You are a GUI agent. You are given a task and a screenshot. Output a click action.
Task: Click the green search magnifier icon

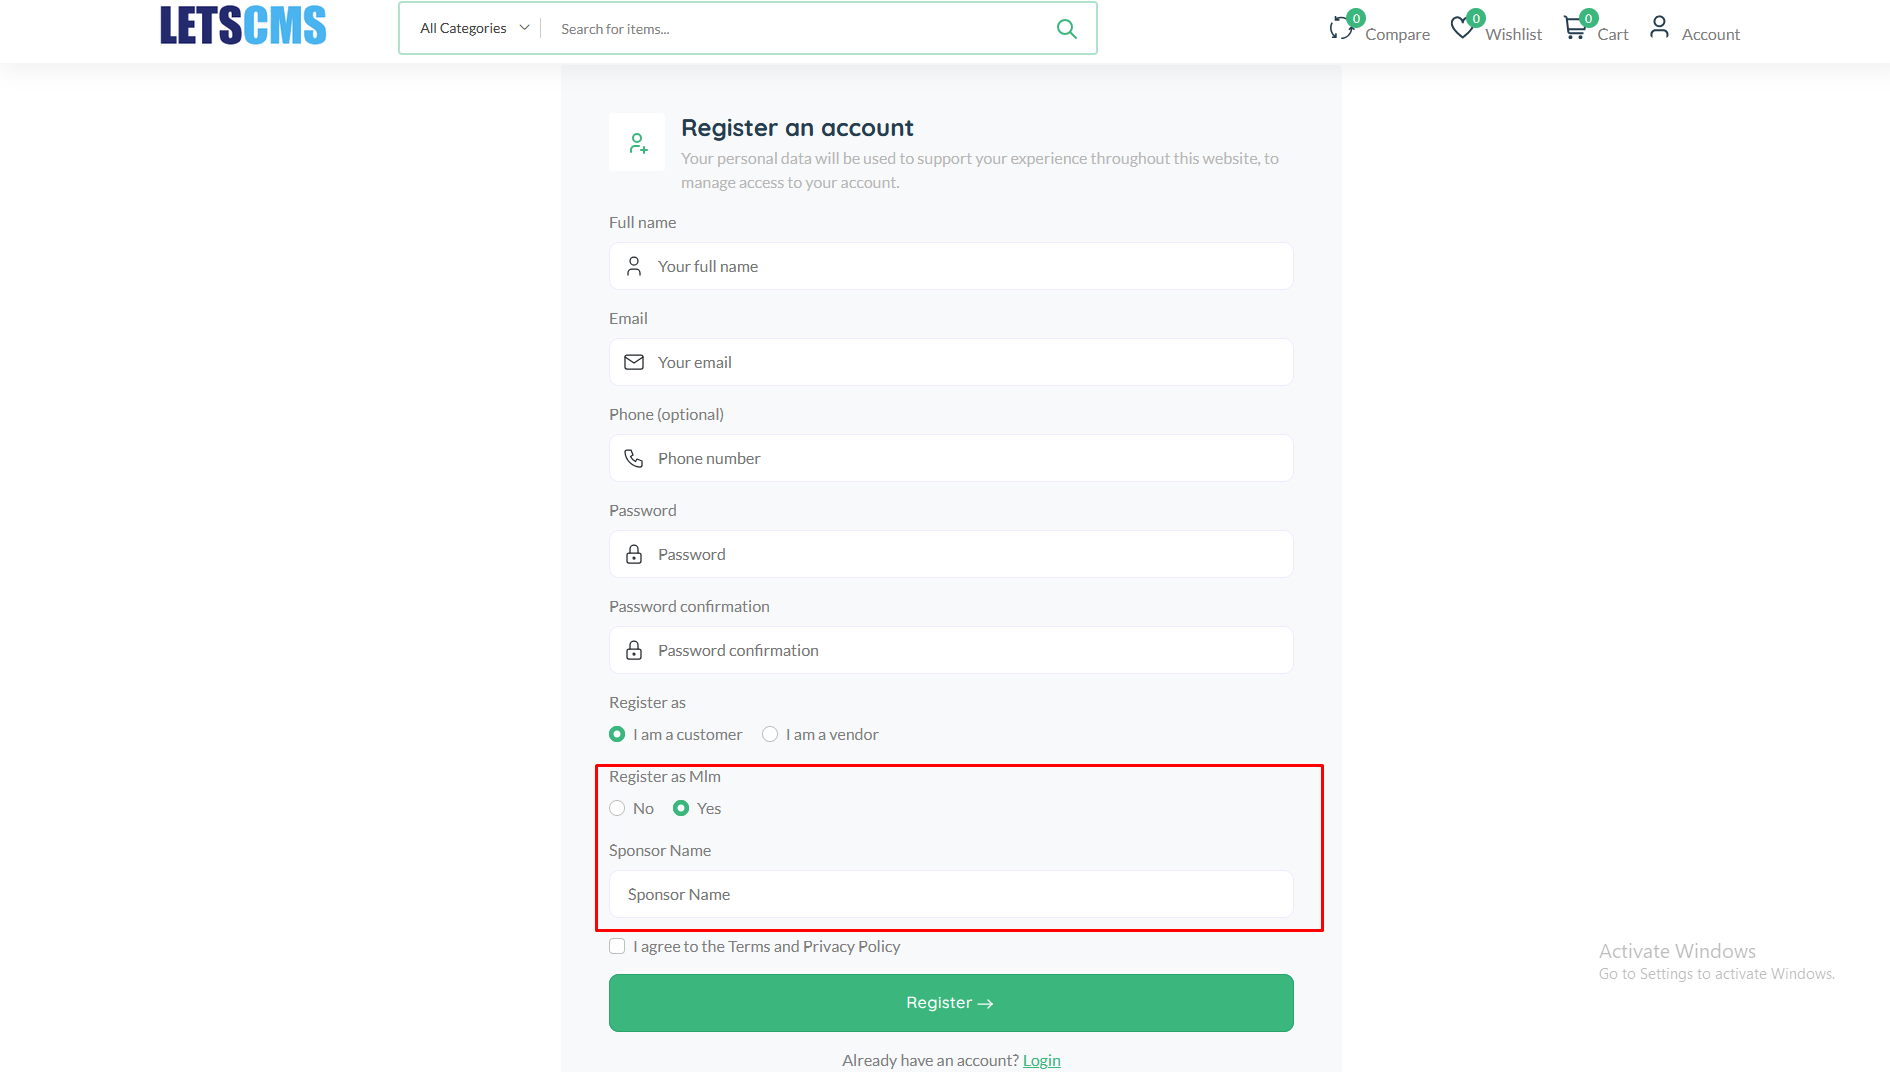[1066, 29]
